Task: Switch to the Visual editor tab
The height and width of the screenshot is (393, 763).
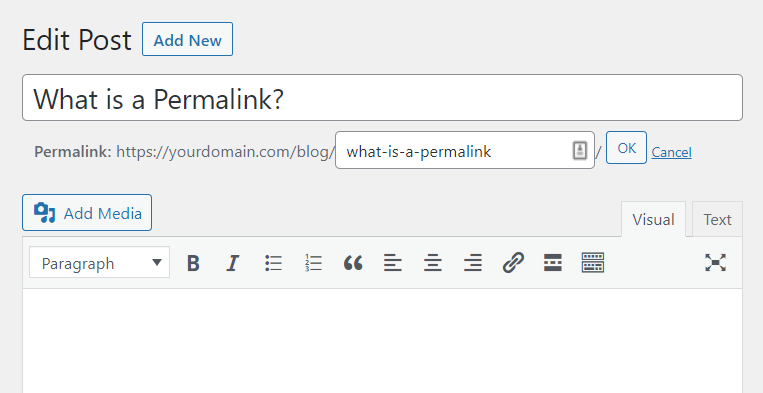Action: [x=654, y=219]
